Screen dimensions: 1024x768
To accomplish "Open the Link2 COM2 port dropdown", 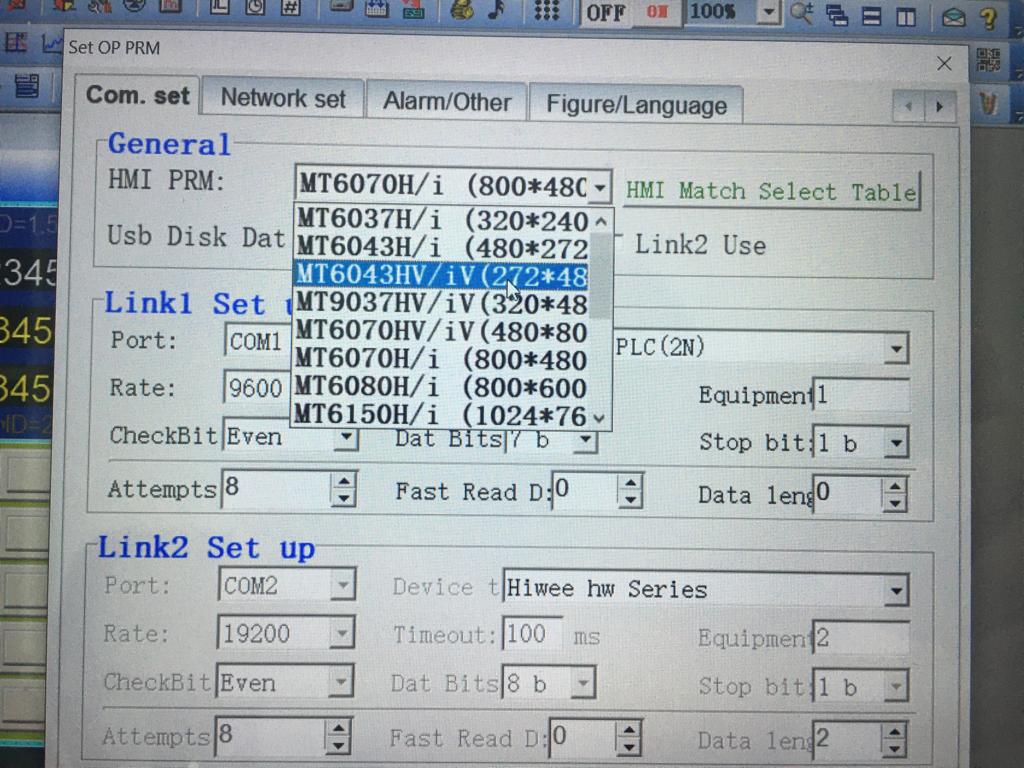I will tap(343, 585).
